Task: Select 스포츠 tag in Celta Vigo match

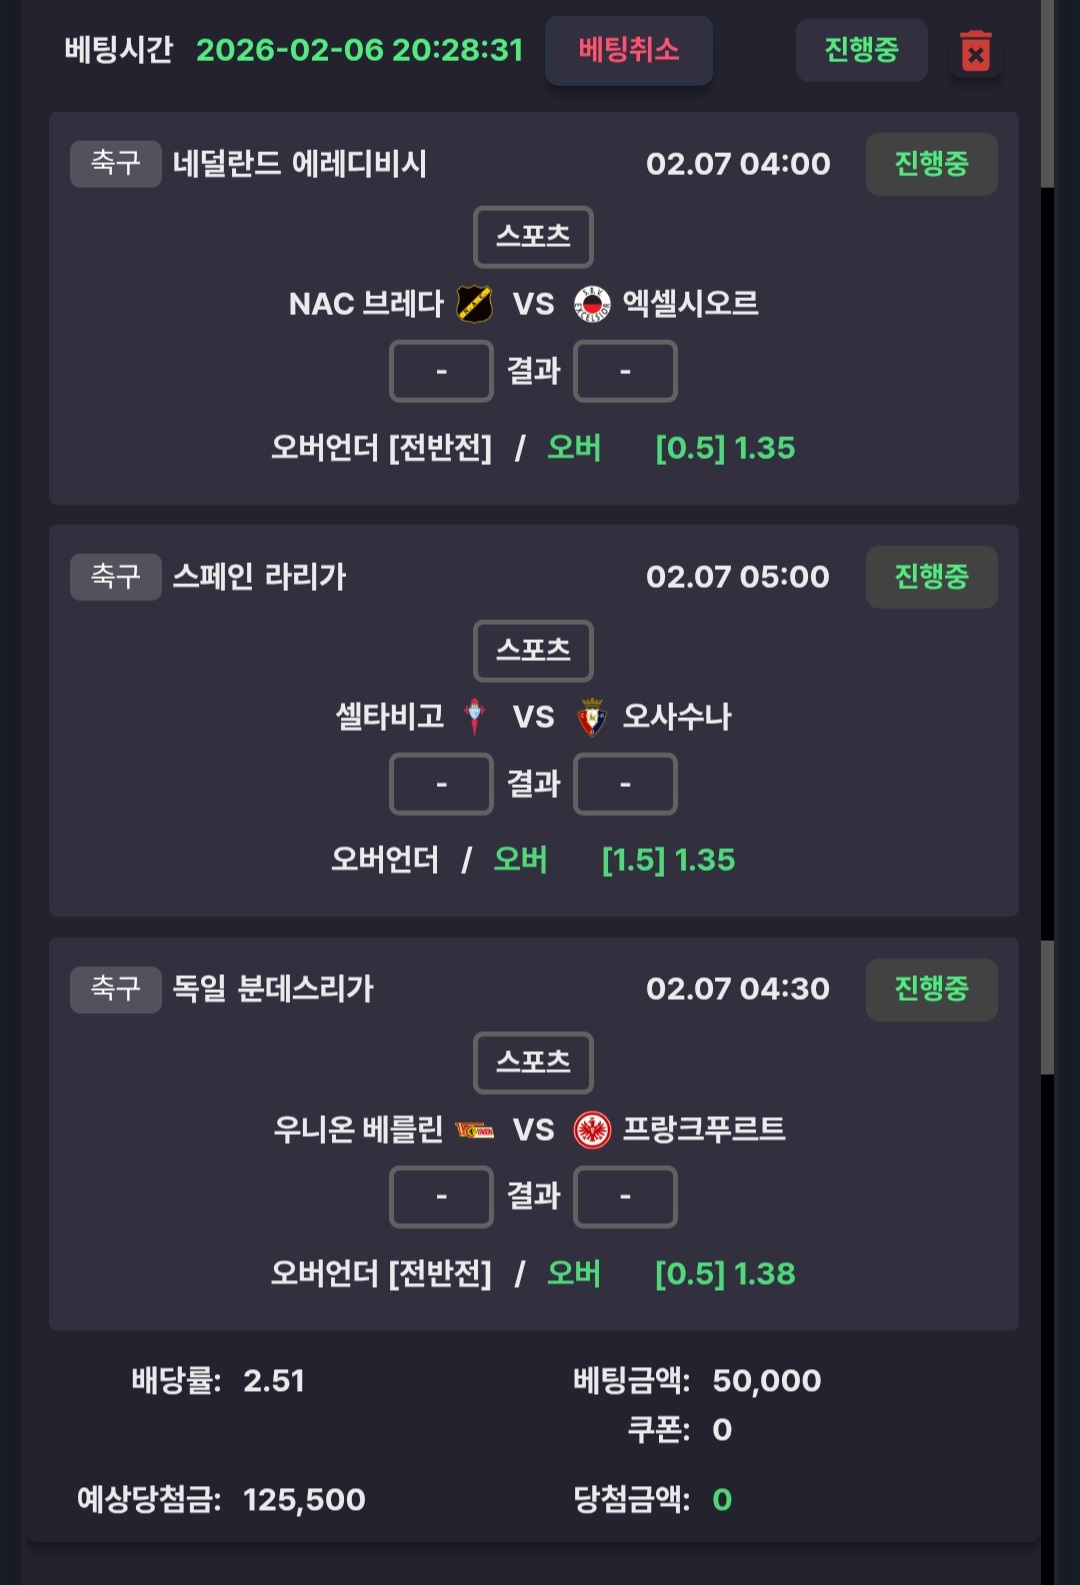Action: pyautogui.click(x=533, y=650)
